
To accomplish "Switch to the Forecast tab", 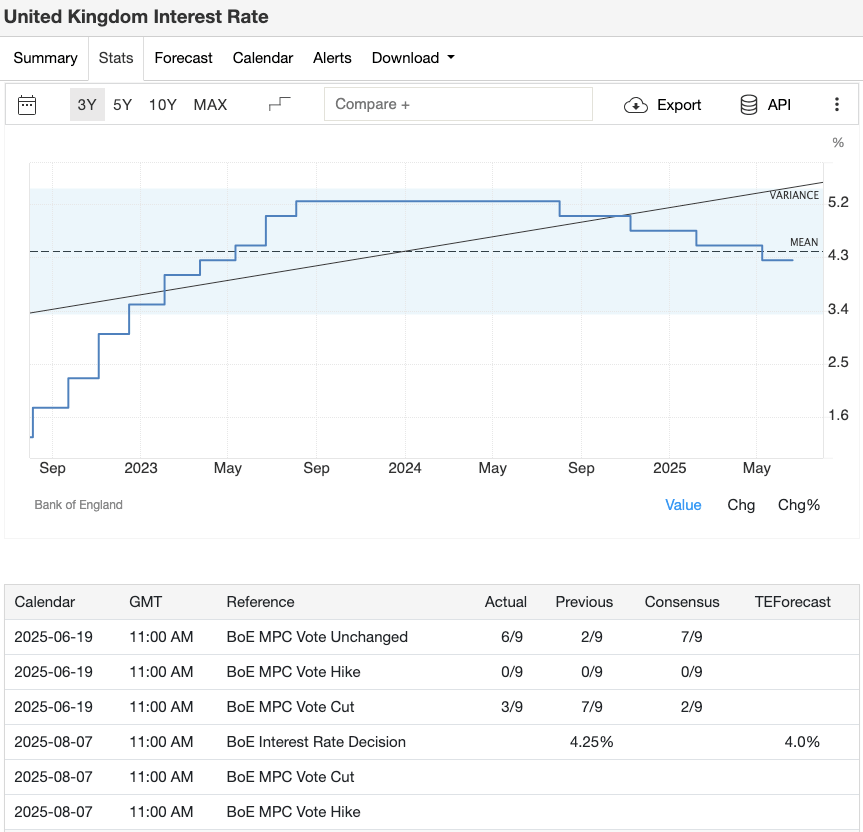I will (183, 58).
